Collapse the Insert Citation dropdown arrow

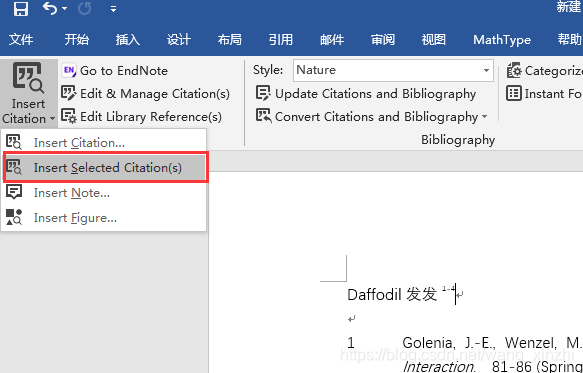(52, 119)
